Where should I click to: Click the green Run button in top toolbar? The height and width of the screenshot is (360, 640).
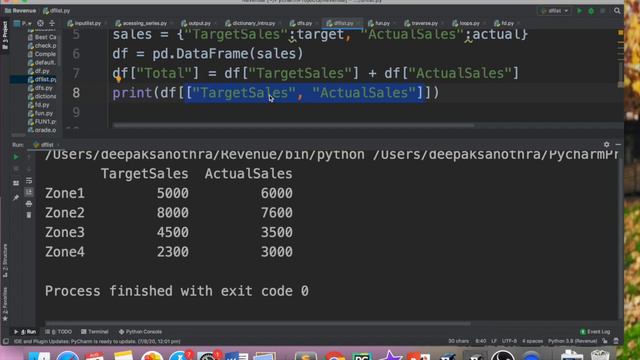point(579,11)
